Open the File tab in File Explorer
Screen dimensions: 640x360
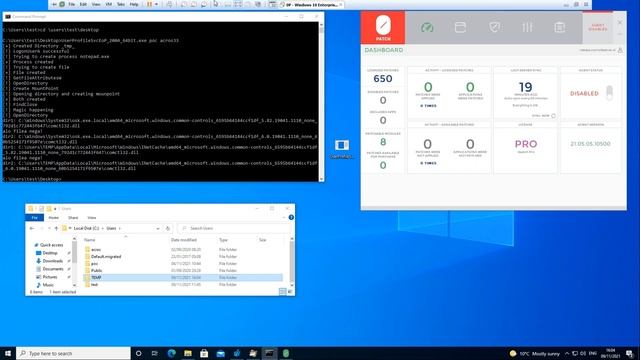click(x=35, y=218)
